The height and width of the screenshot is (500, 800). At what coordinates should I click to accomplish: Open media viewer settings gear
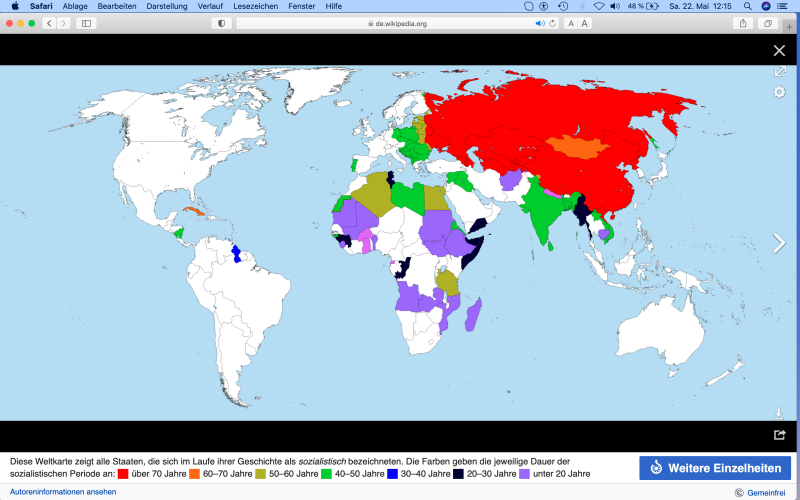pyautogui.click(x=779, y=92)
